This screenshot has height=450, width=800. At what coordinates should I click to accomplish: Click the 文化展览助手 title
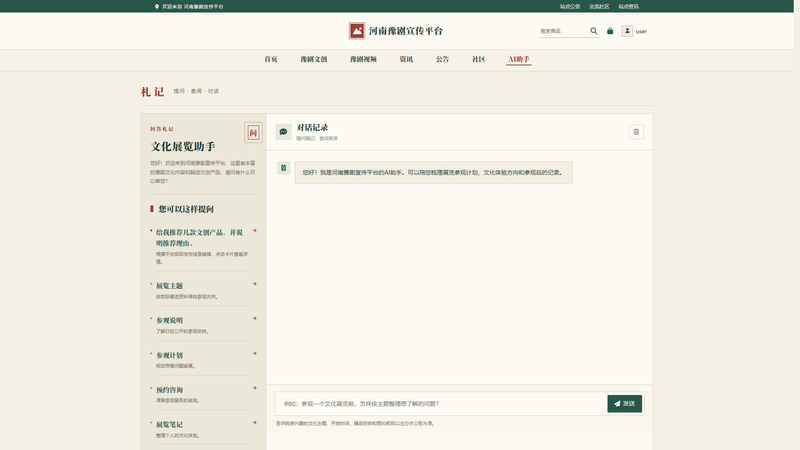(183, 147)
